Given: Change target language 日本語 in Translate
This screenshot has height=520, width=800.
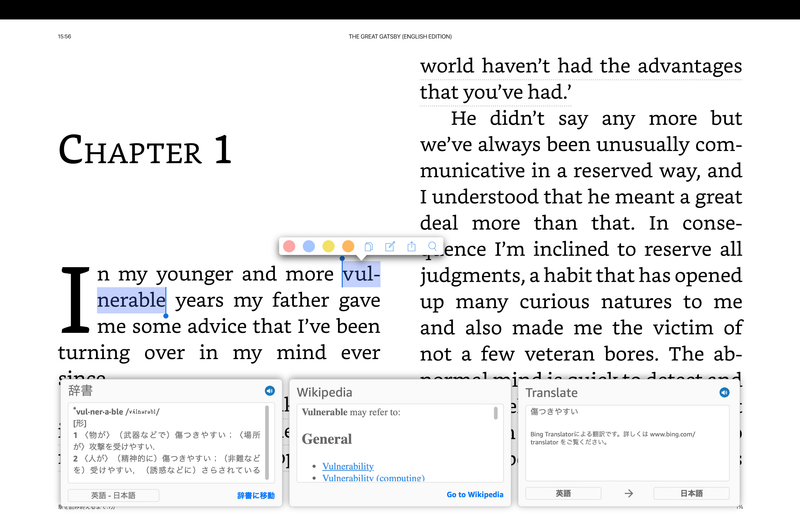Looking at the screenshot, I should point(691,493).
